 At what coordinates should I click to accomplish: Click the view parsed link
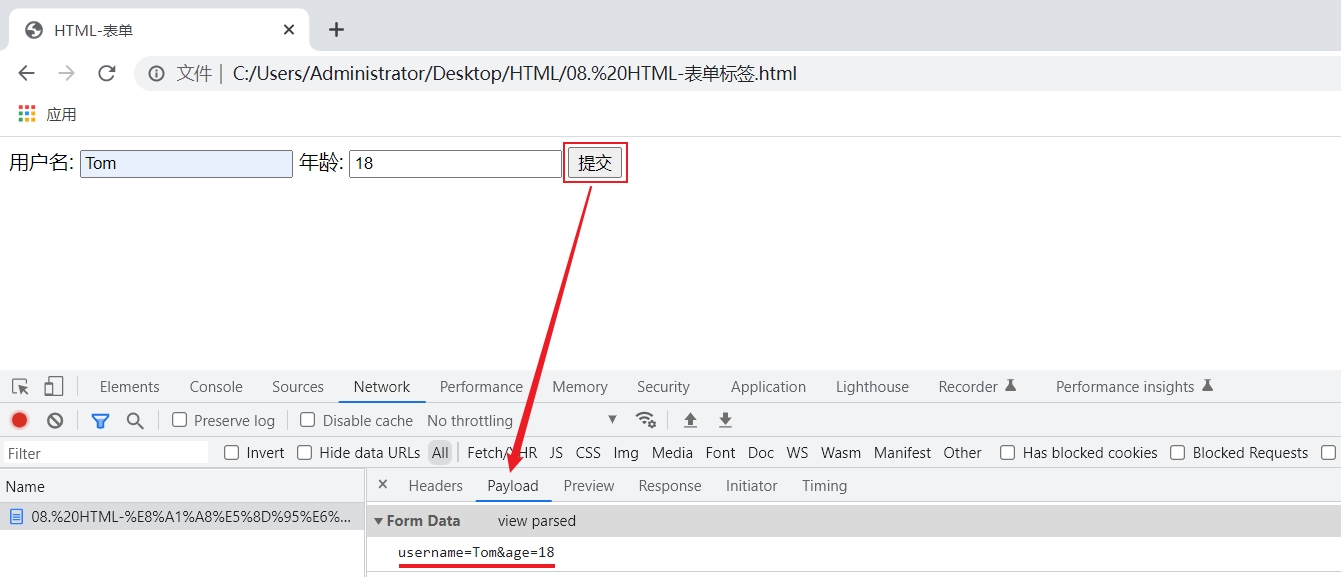536,521
